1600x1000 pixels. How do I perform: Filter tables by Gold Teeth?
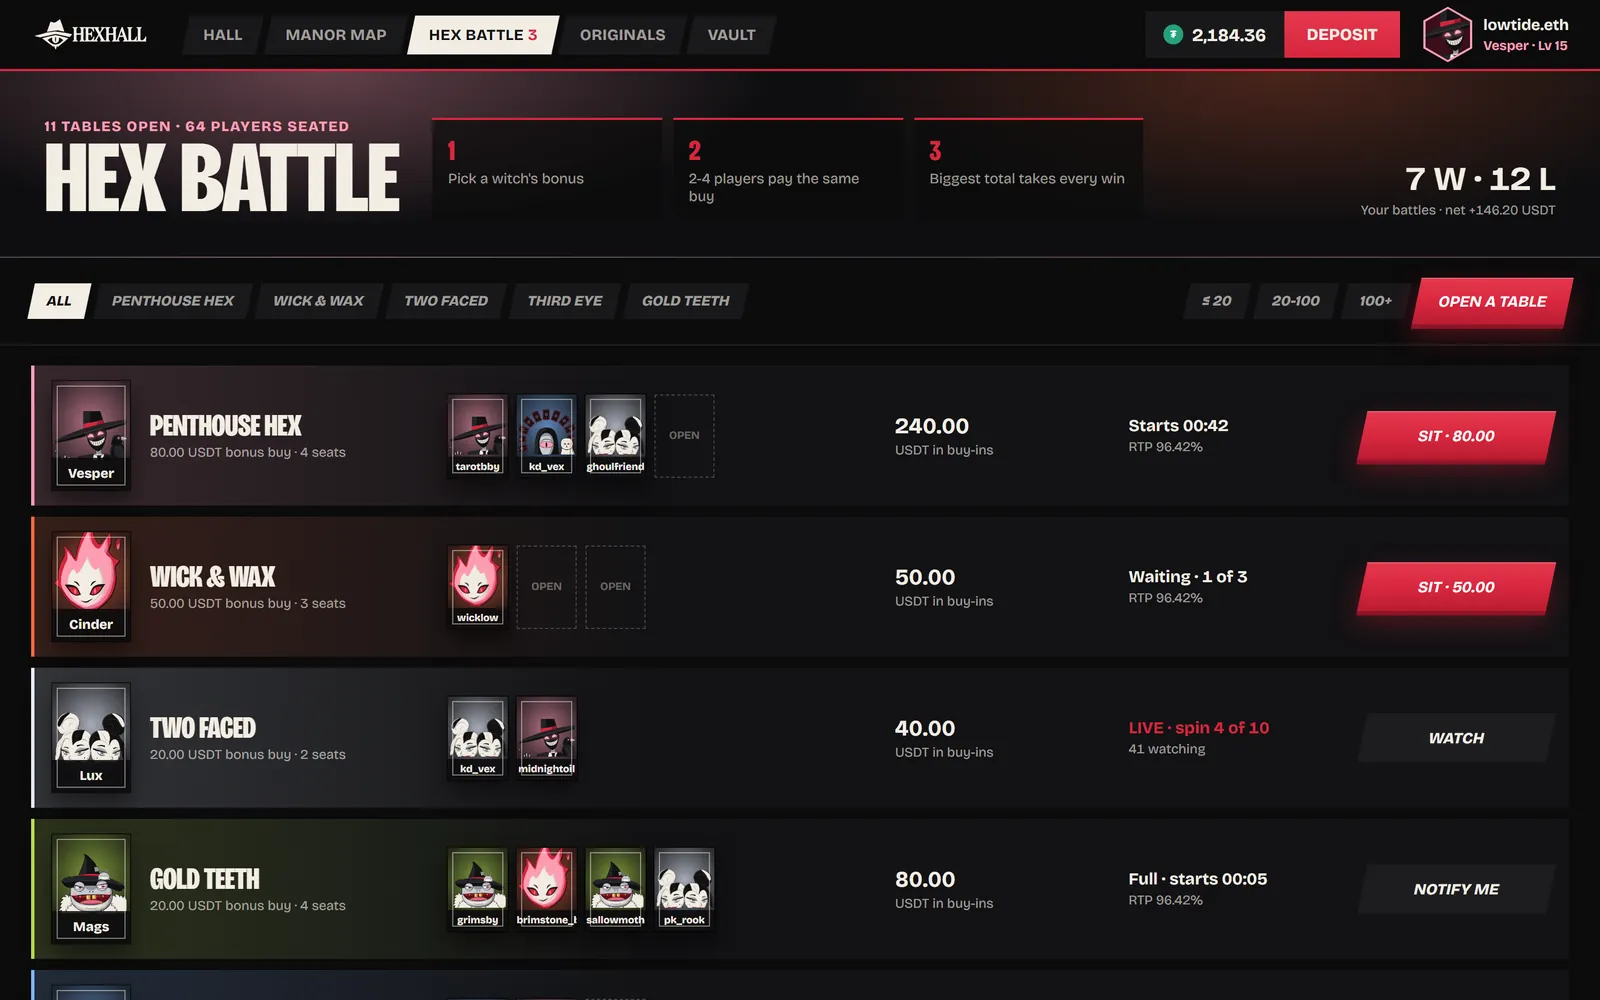point(686,301)
